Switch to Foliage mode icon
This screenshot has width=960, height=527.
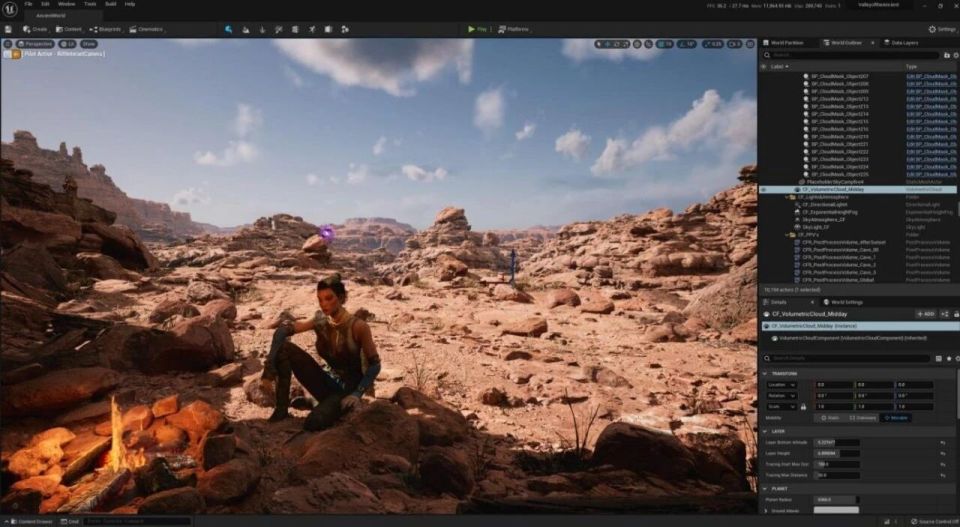click(x=262, y=29)
